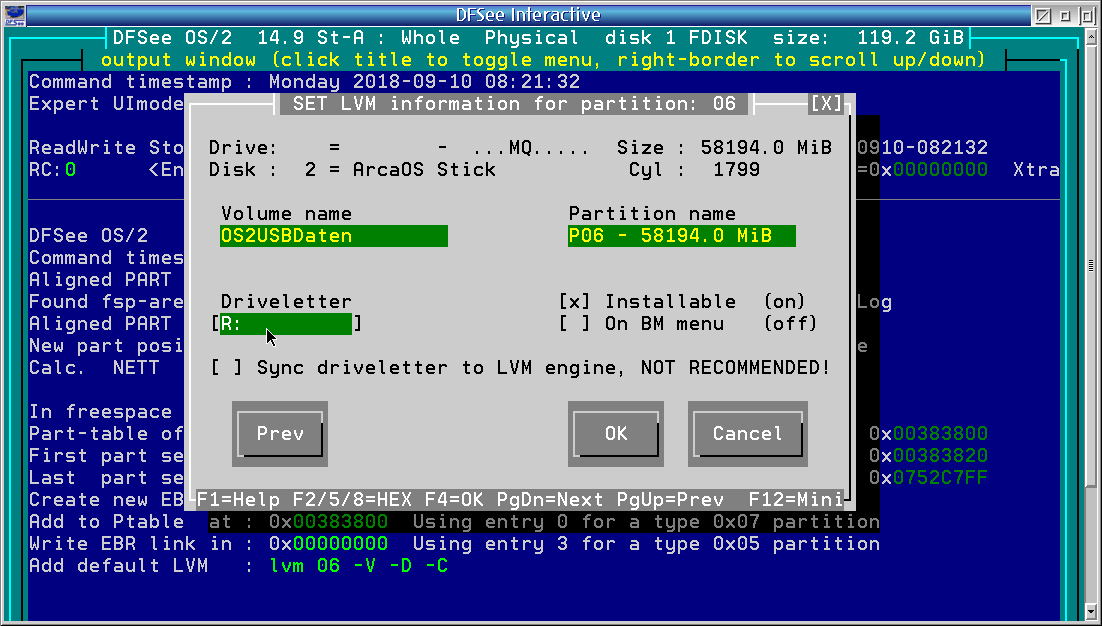The height and width of the screenshot is (626, 1102).
Task: Toggle the Installable checkbox
Action: point(574,301)
